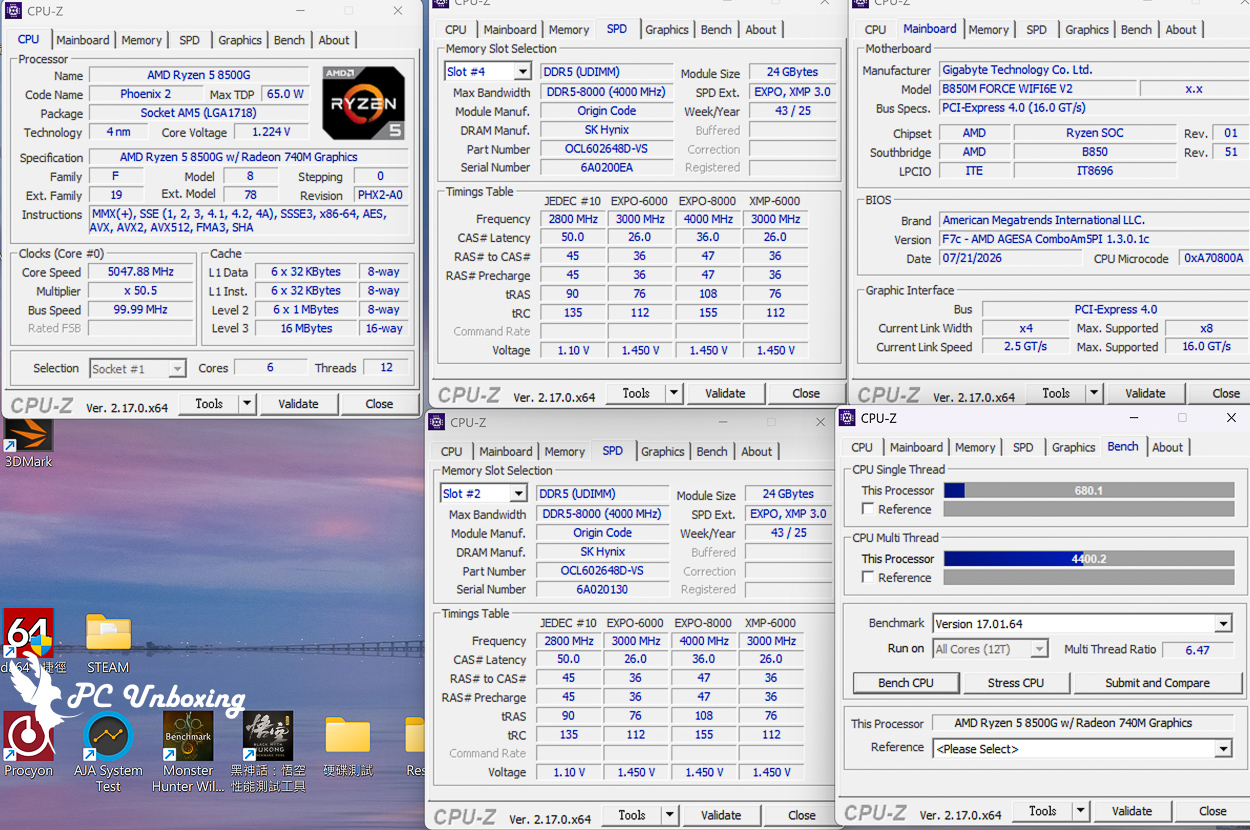This screenshot has width=1250, height=830.
Task: Open the Reference <Please Select> dropdown
Action: coord(1223,749)
